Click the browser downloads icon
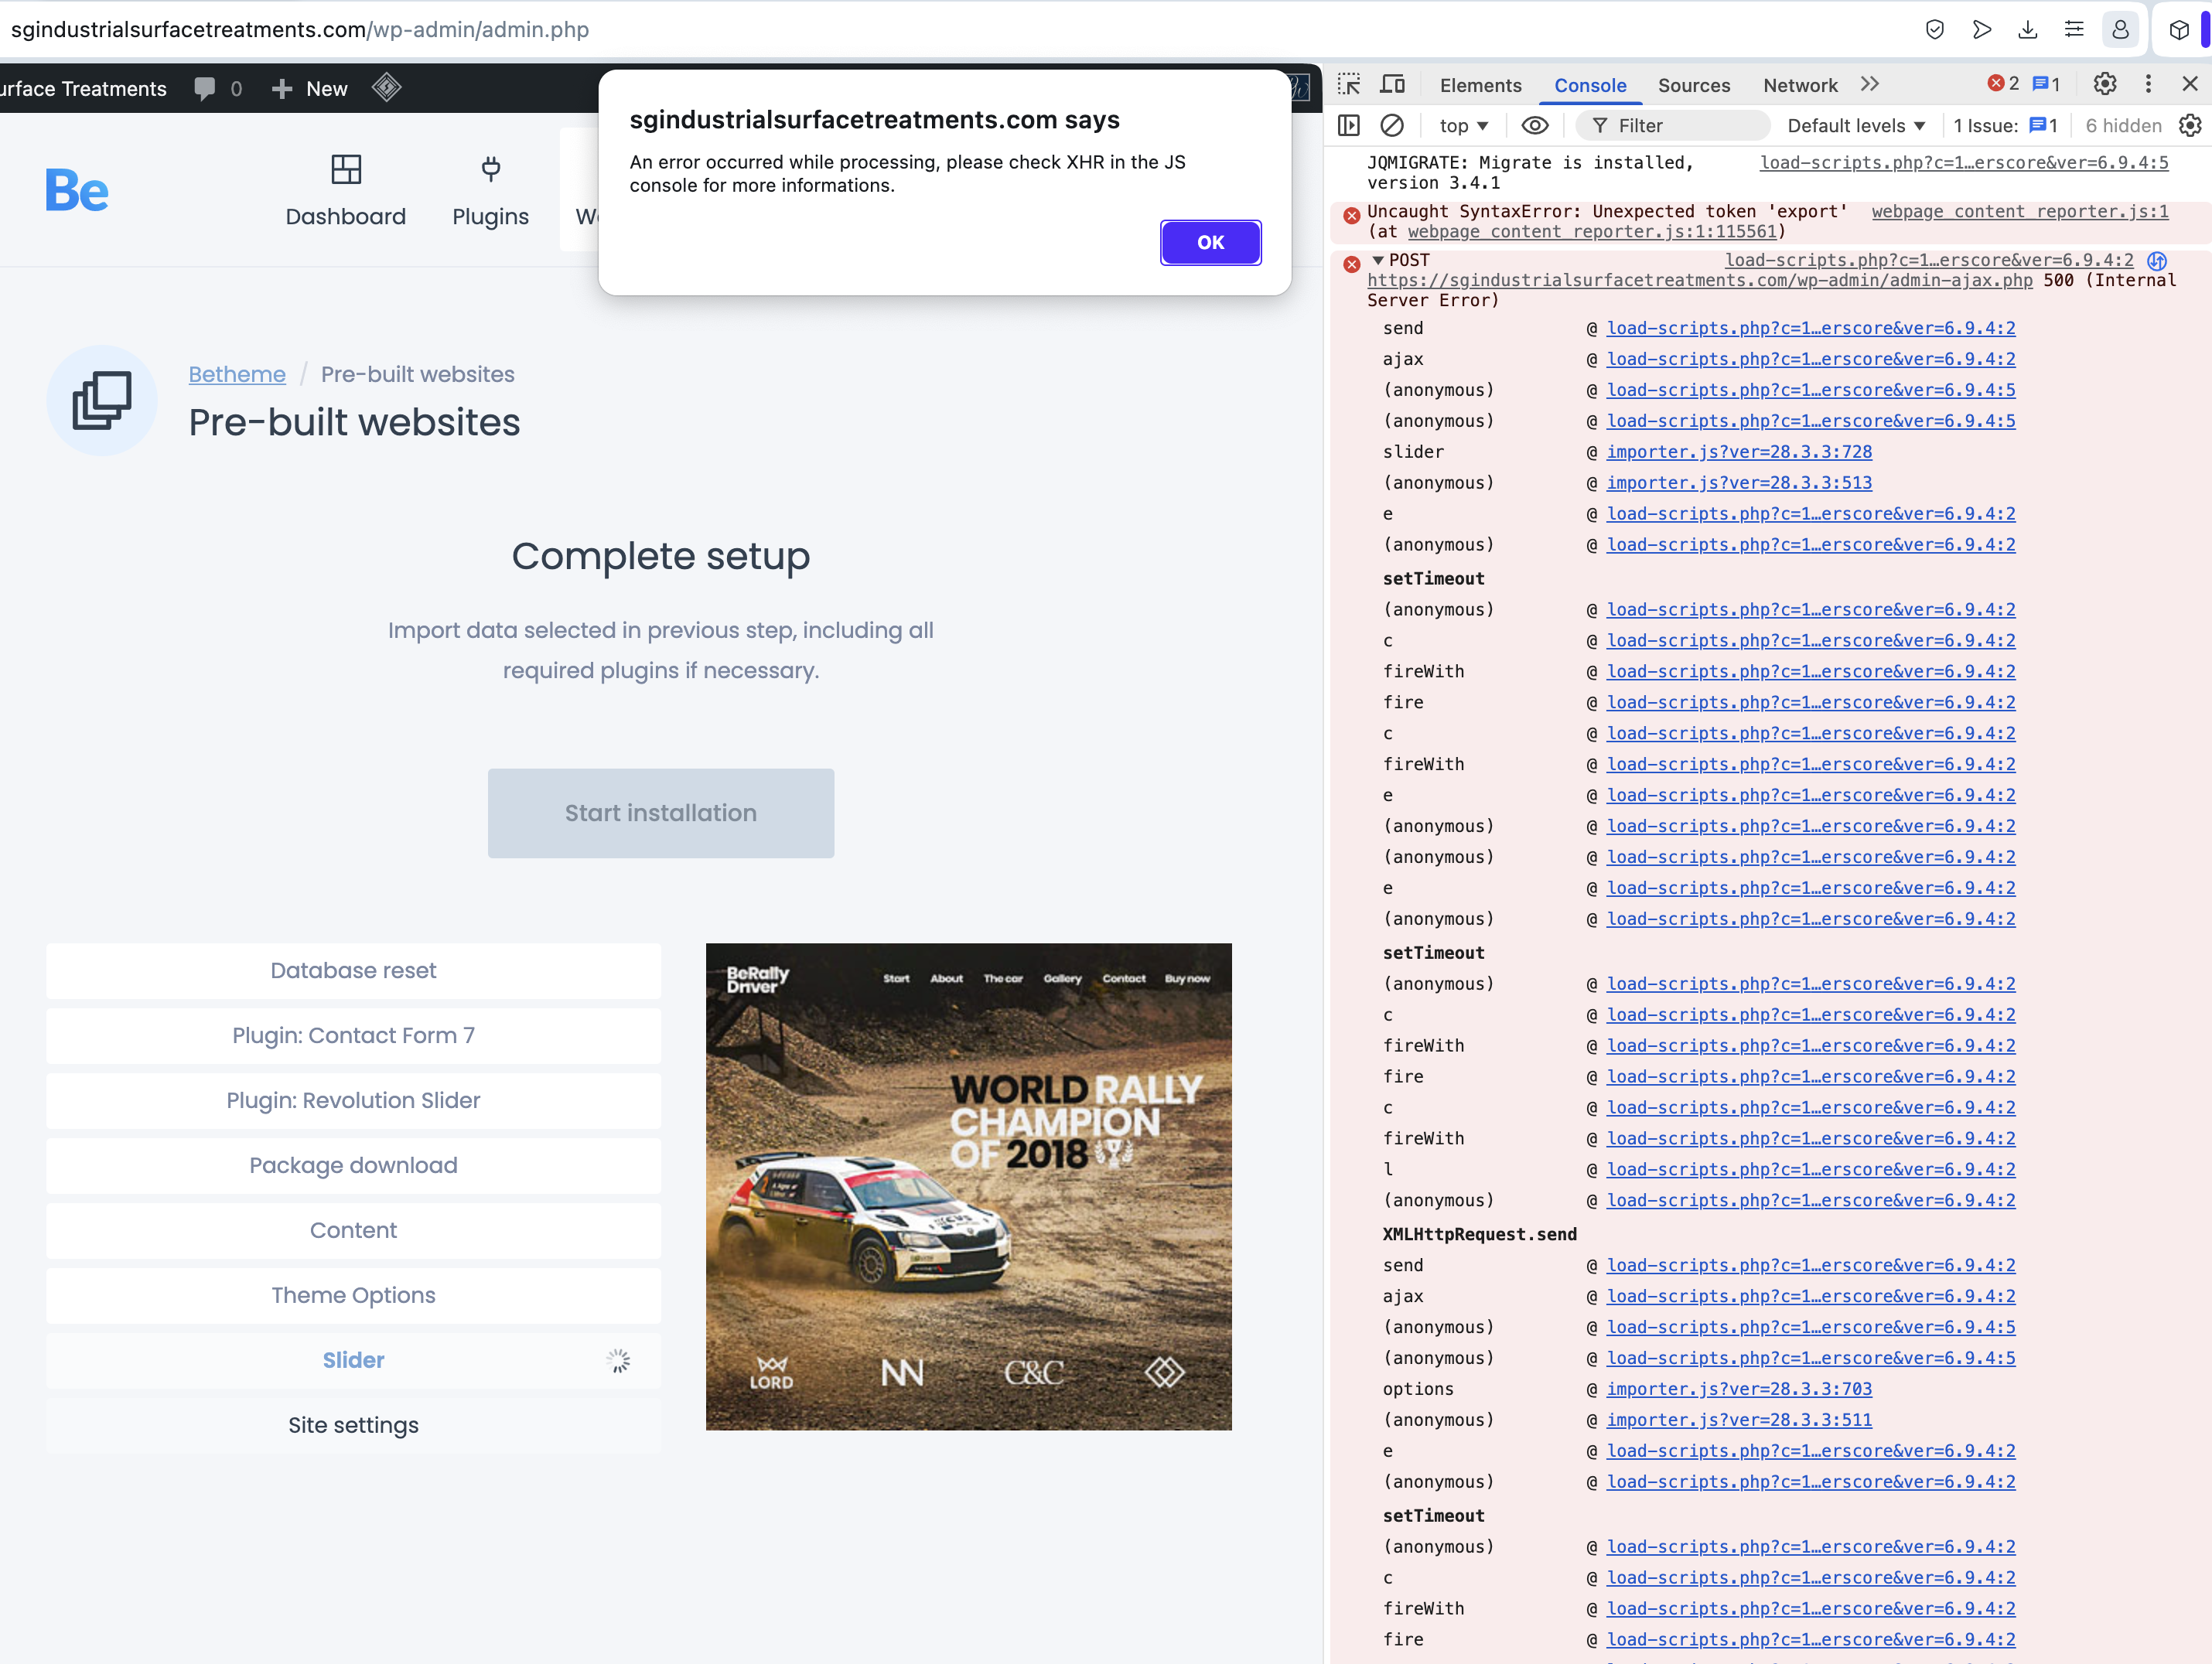This screenshot has height=1664, width=2212. pyautogui.click(x=2027, y=30)
